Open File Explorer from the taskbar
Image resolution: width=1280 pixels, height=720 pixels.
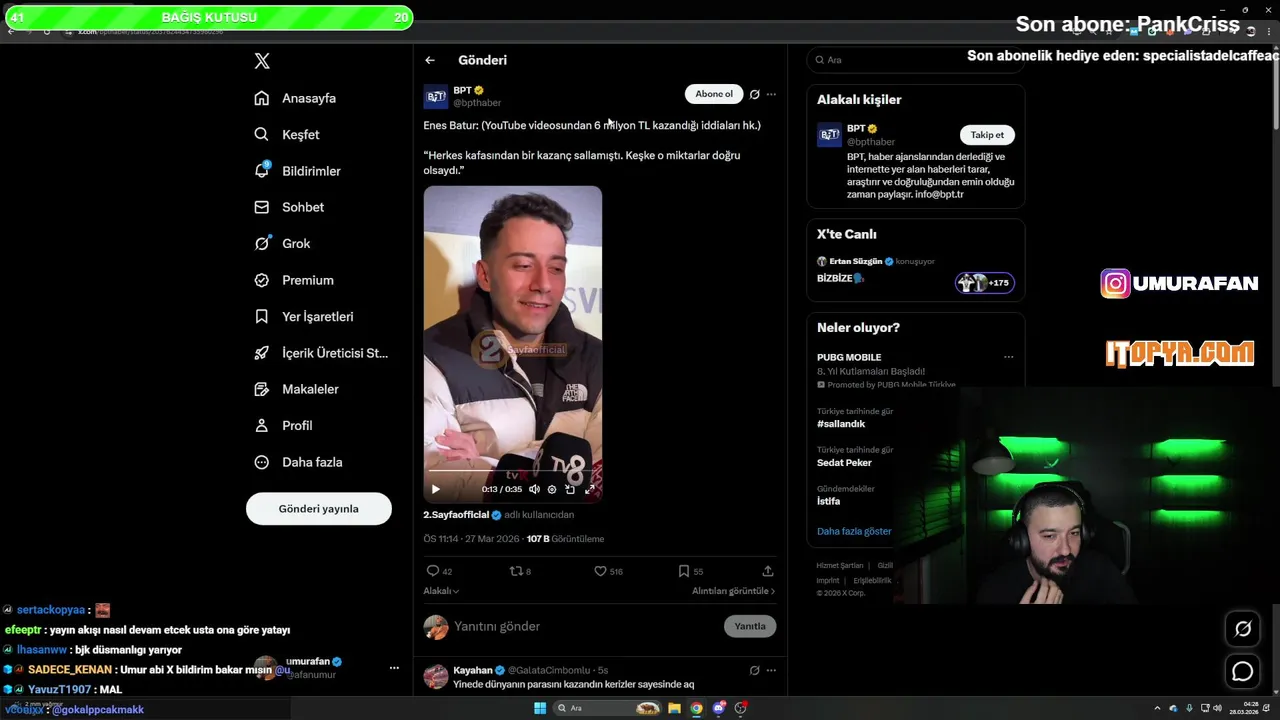(675, 708)
